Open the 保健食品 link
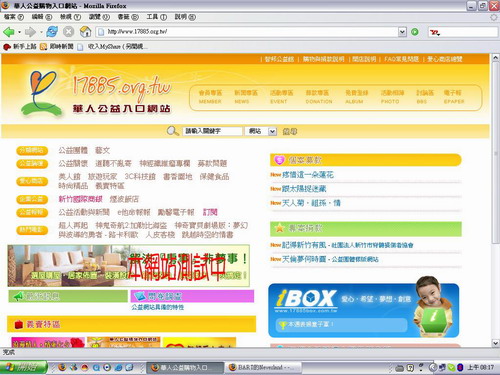500x375 pixels. coord(214,176)
